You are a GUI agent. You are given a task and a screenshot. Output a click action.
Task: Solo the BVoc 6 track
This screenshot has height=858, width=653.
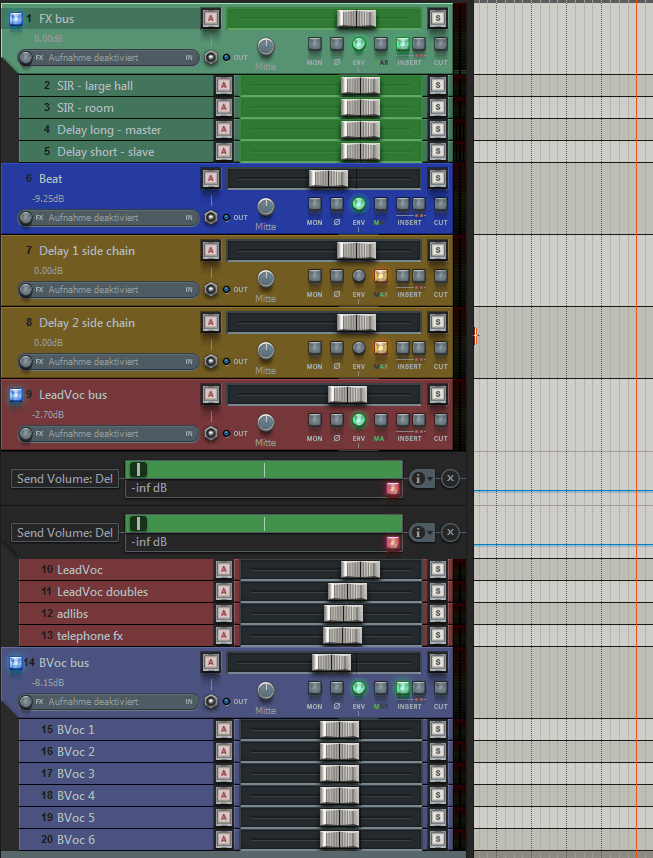click(x=437, y=839)
